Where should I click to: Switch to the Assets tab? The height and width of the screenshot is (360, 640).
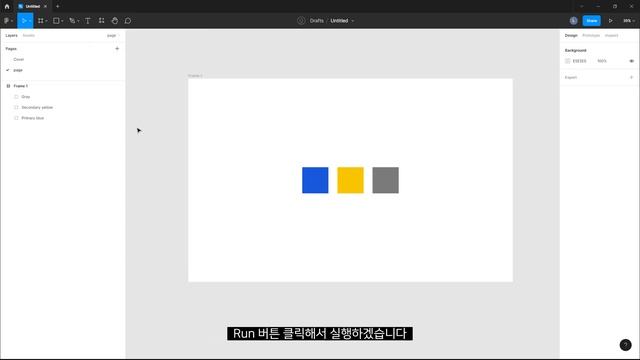(29, 36)
